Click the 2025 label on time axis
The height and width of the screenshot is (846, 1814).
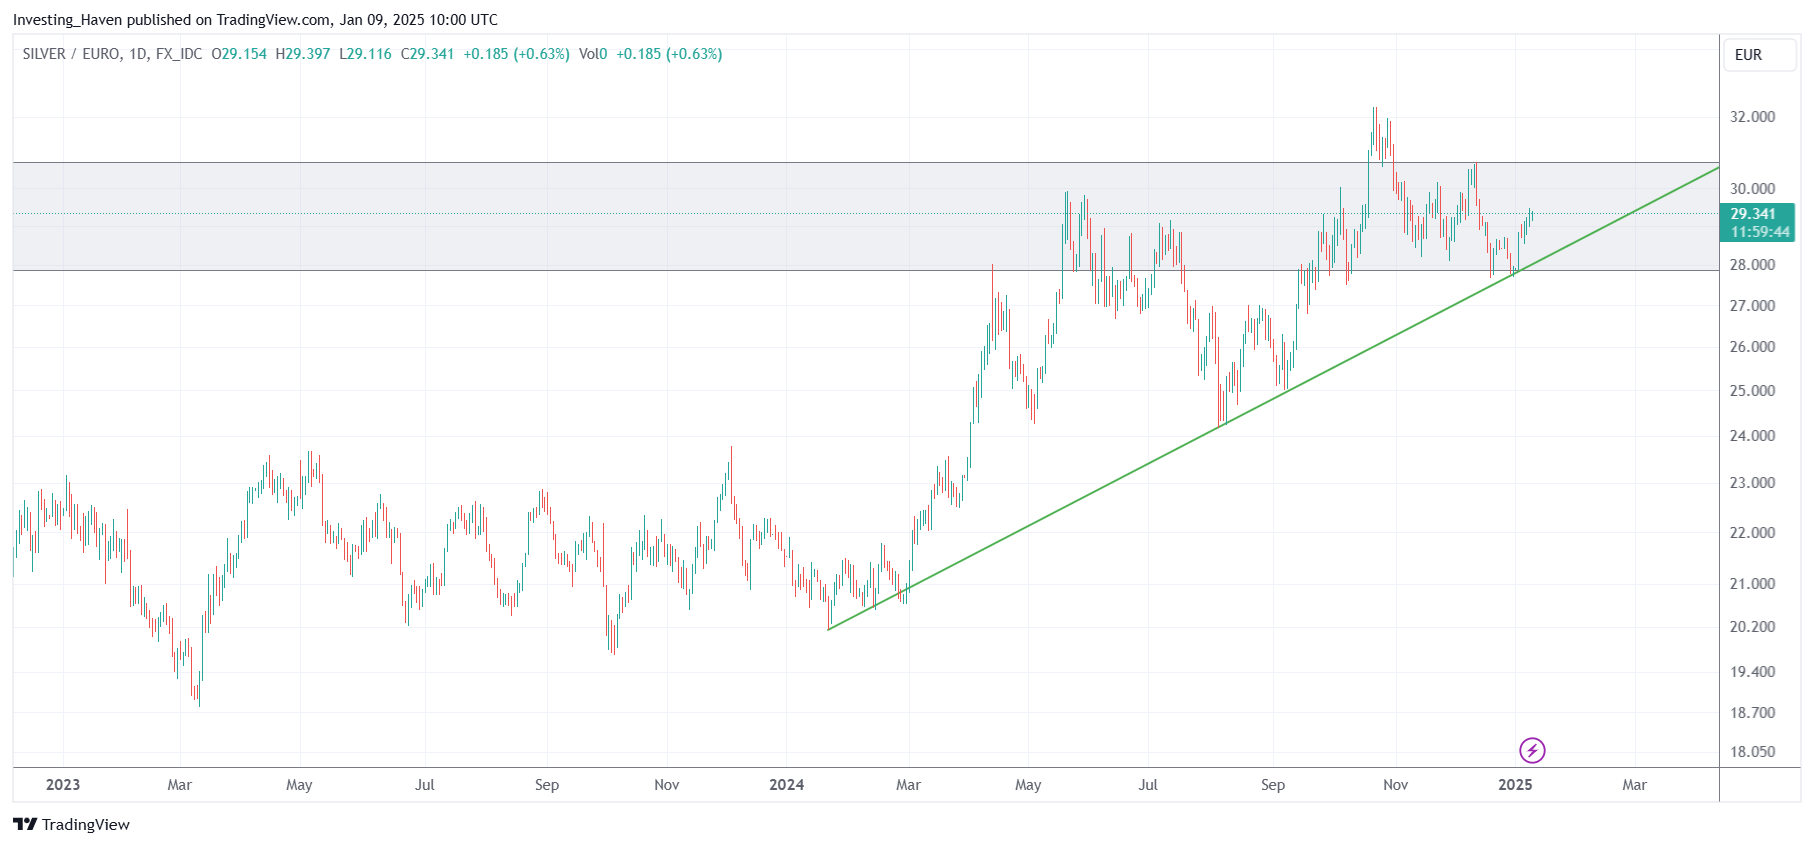click(1515, 785)
